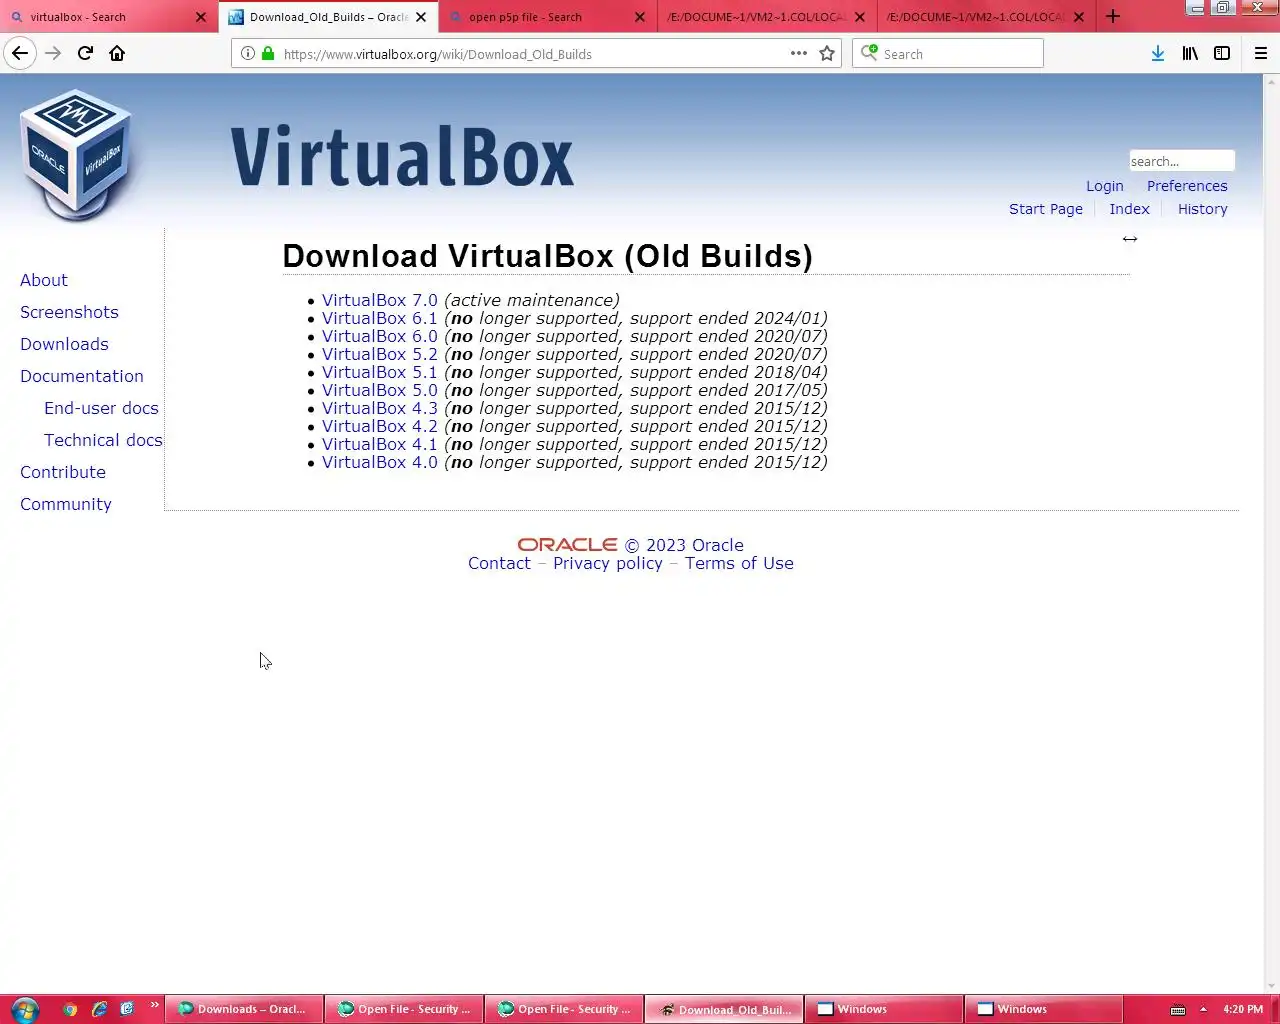Open the Login link
The height and width of the screenshot is (1024, 1280).
pos(1105,186)
